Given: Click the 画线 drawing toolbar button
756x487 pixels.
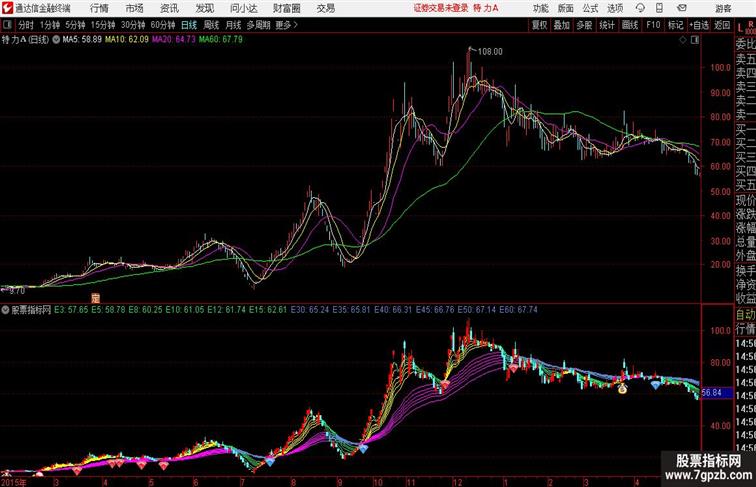Looking at the screenshot, I should click(x=630, y=25).
